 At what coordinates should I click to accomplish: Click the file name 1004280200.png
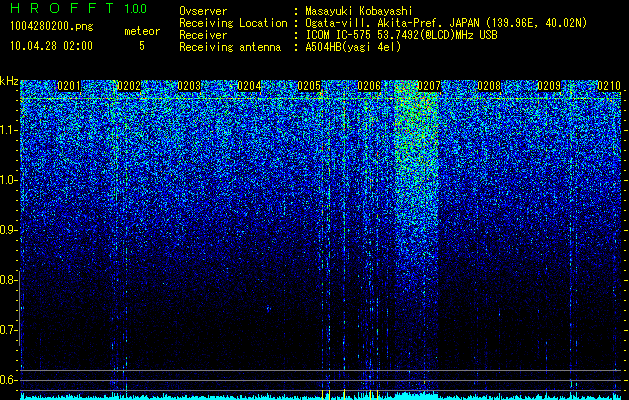point(52,27)
